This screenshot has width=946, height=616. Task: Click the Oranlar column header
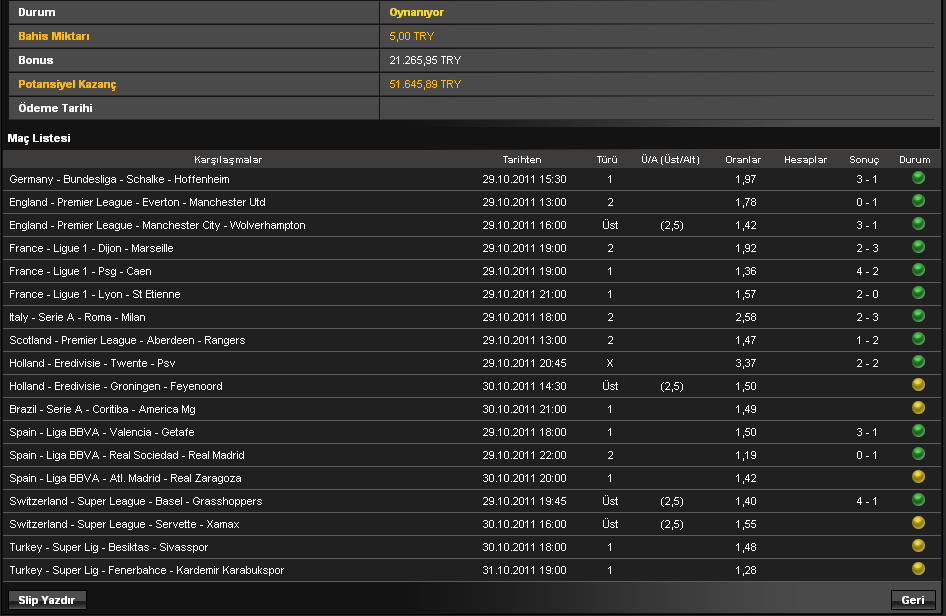[743, 159]
